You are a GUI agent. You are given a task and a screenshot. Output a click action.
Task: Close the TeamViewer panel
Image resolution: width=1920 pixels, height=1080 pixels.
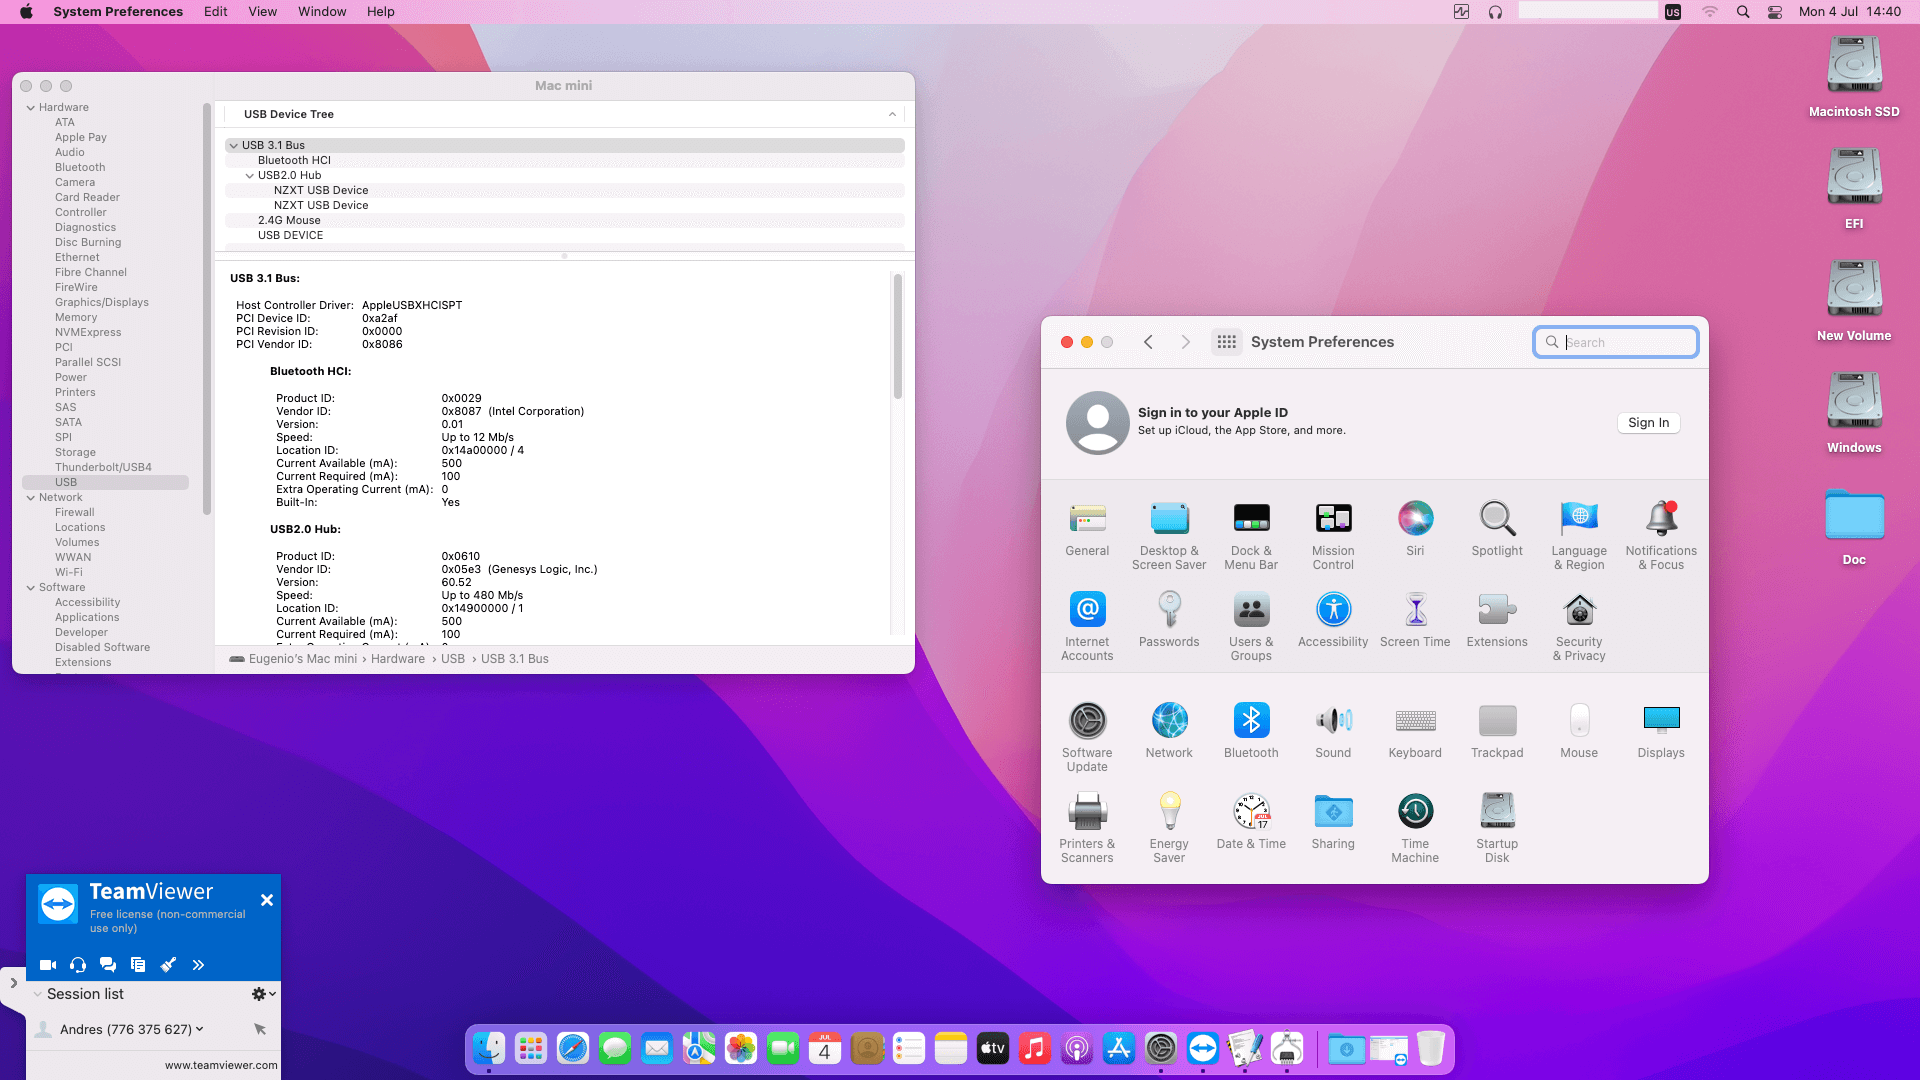pyautogui.click(x=267, y=900)
